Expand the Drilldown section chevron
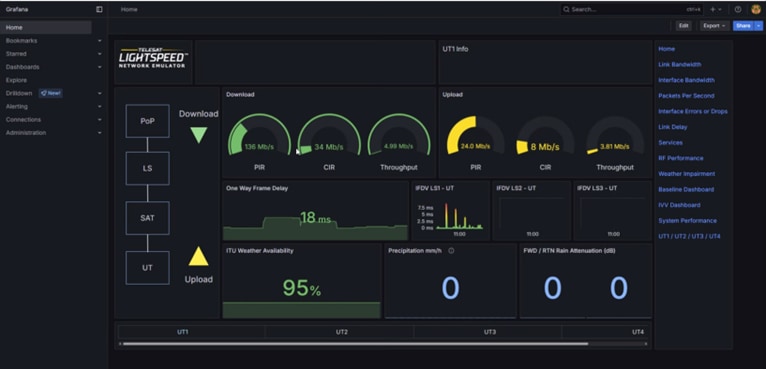The width and height of the screenshot is (766, 369). pos(100,93)
